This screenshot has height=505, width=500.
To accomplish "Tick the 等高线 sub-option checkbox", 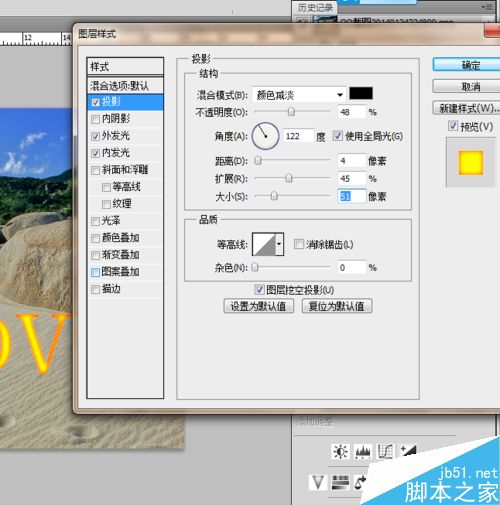I will tap(106, 187).
